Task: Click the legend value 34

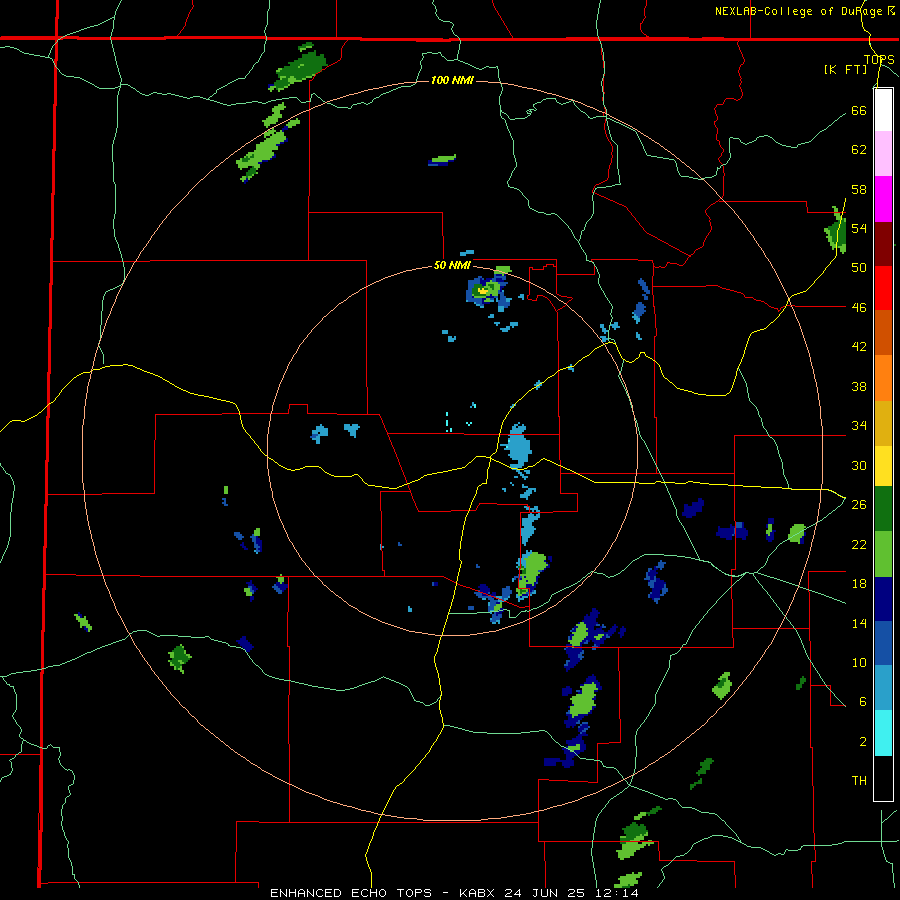Action: coord(859,425)
